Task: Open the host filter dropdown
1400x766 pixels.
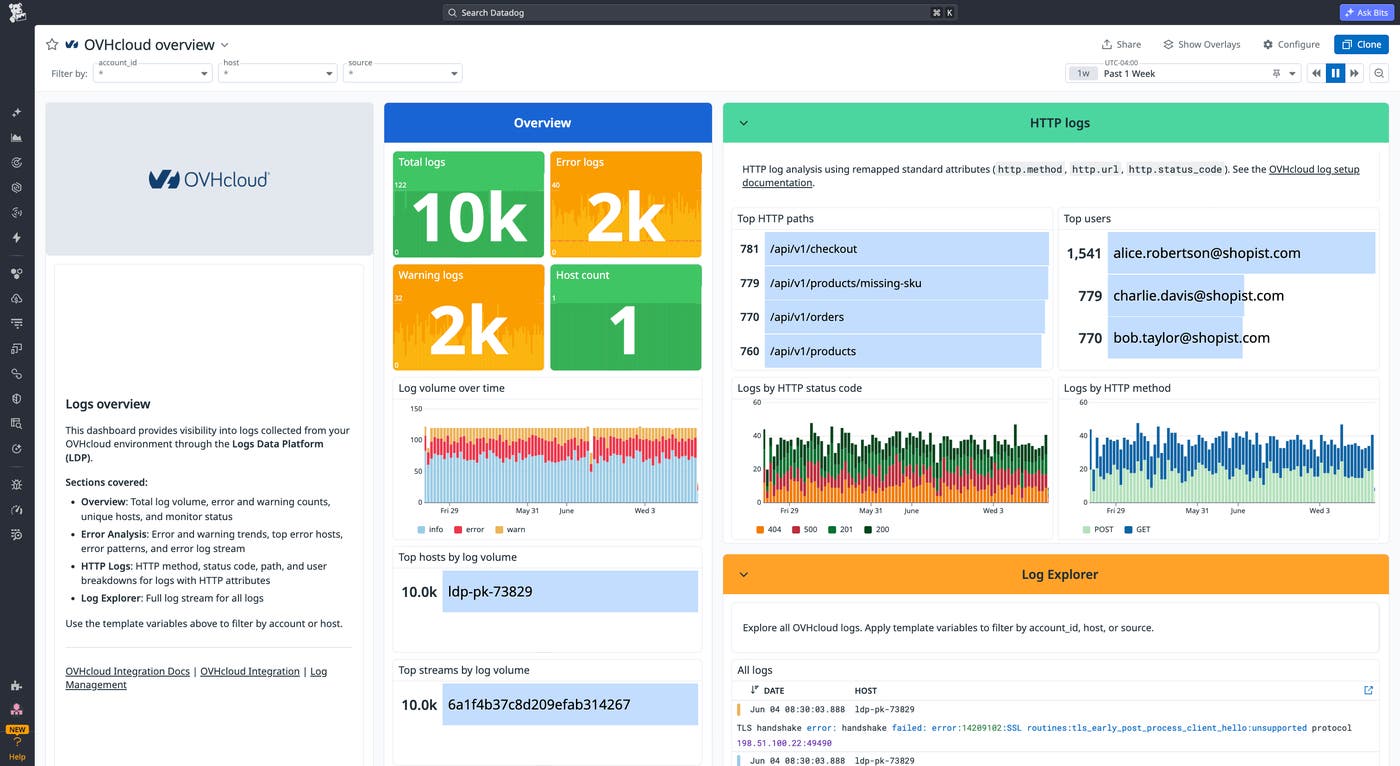Action: [278, 73]
